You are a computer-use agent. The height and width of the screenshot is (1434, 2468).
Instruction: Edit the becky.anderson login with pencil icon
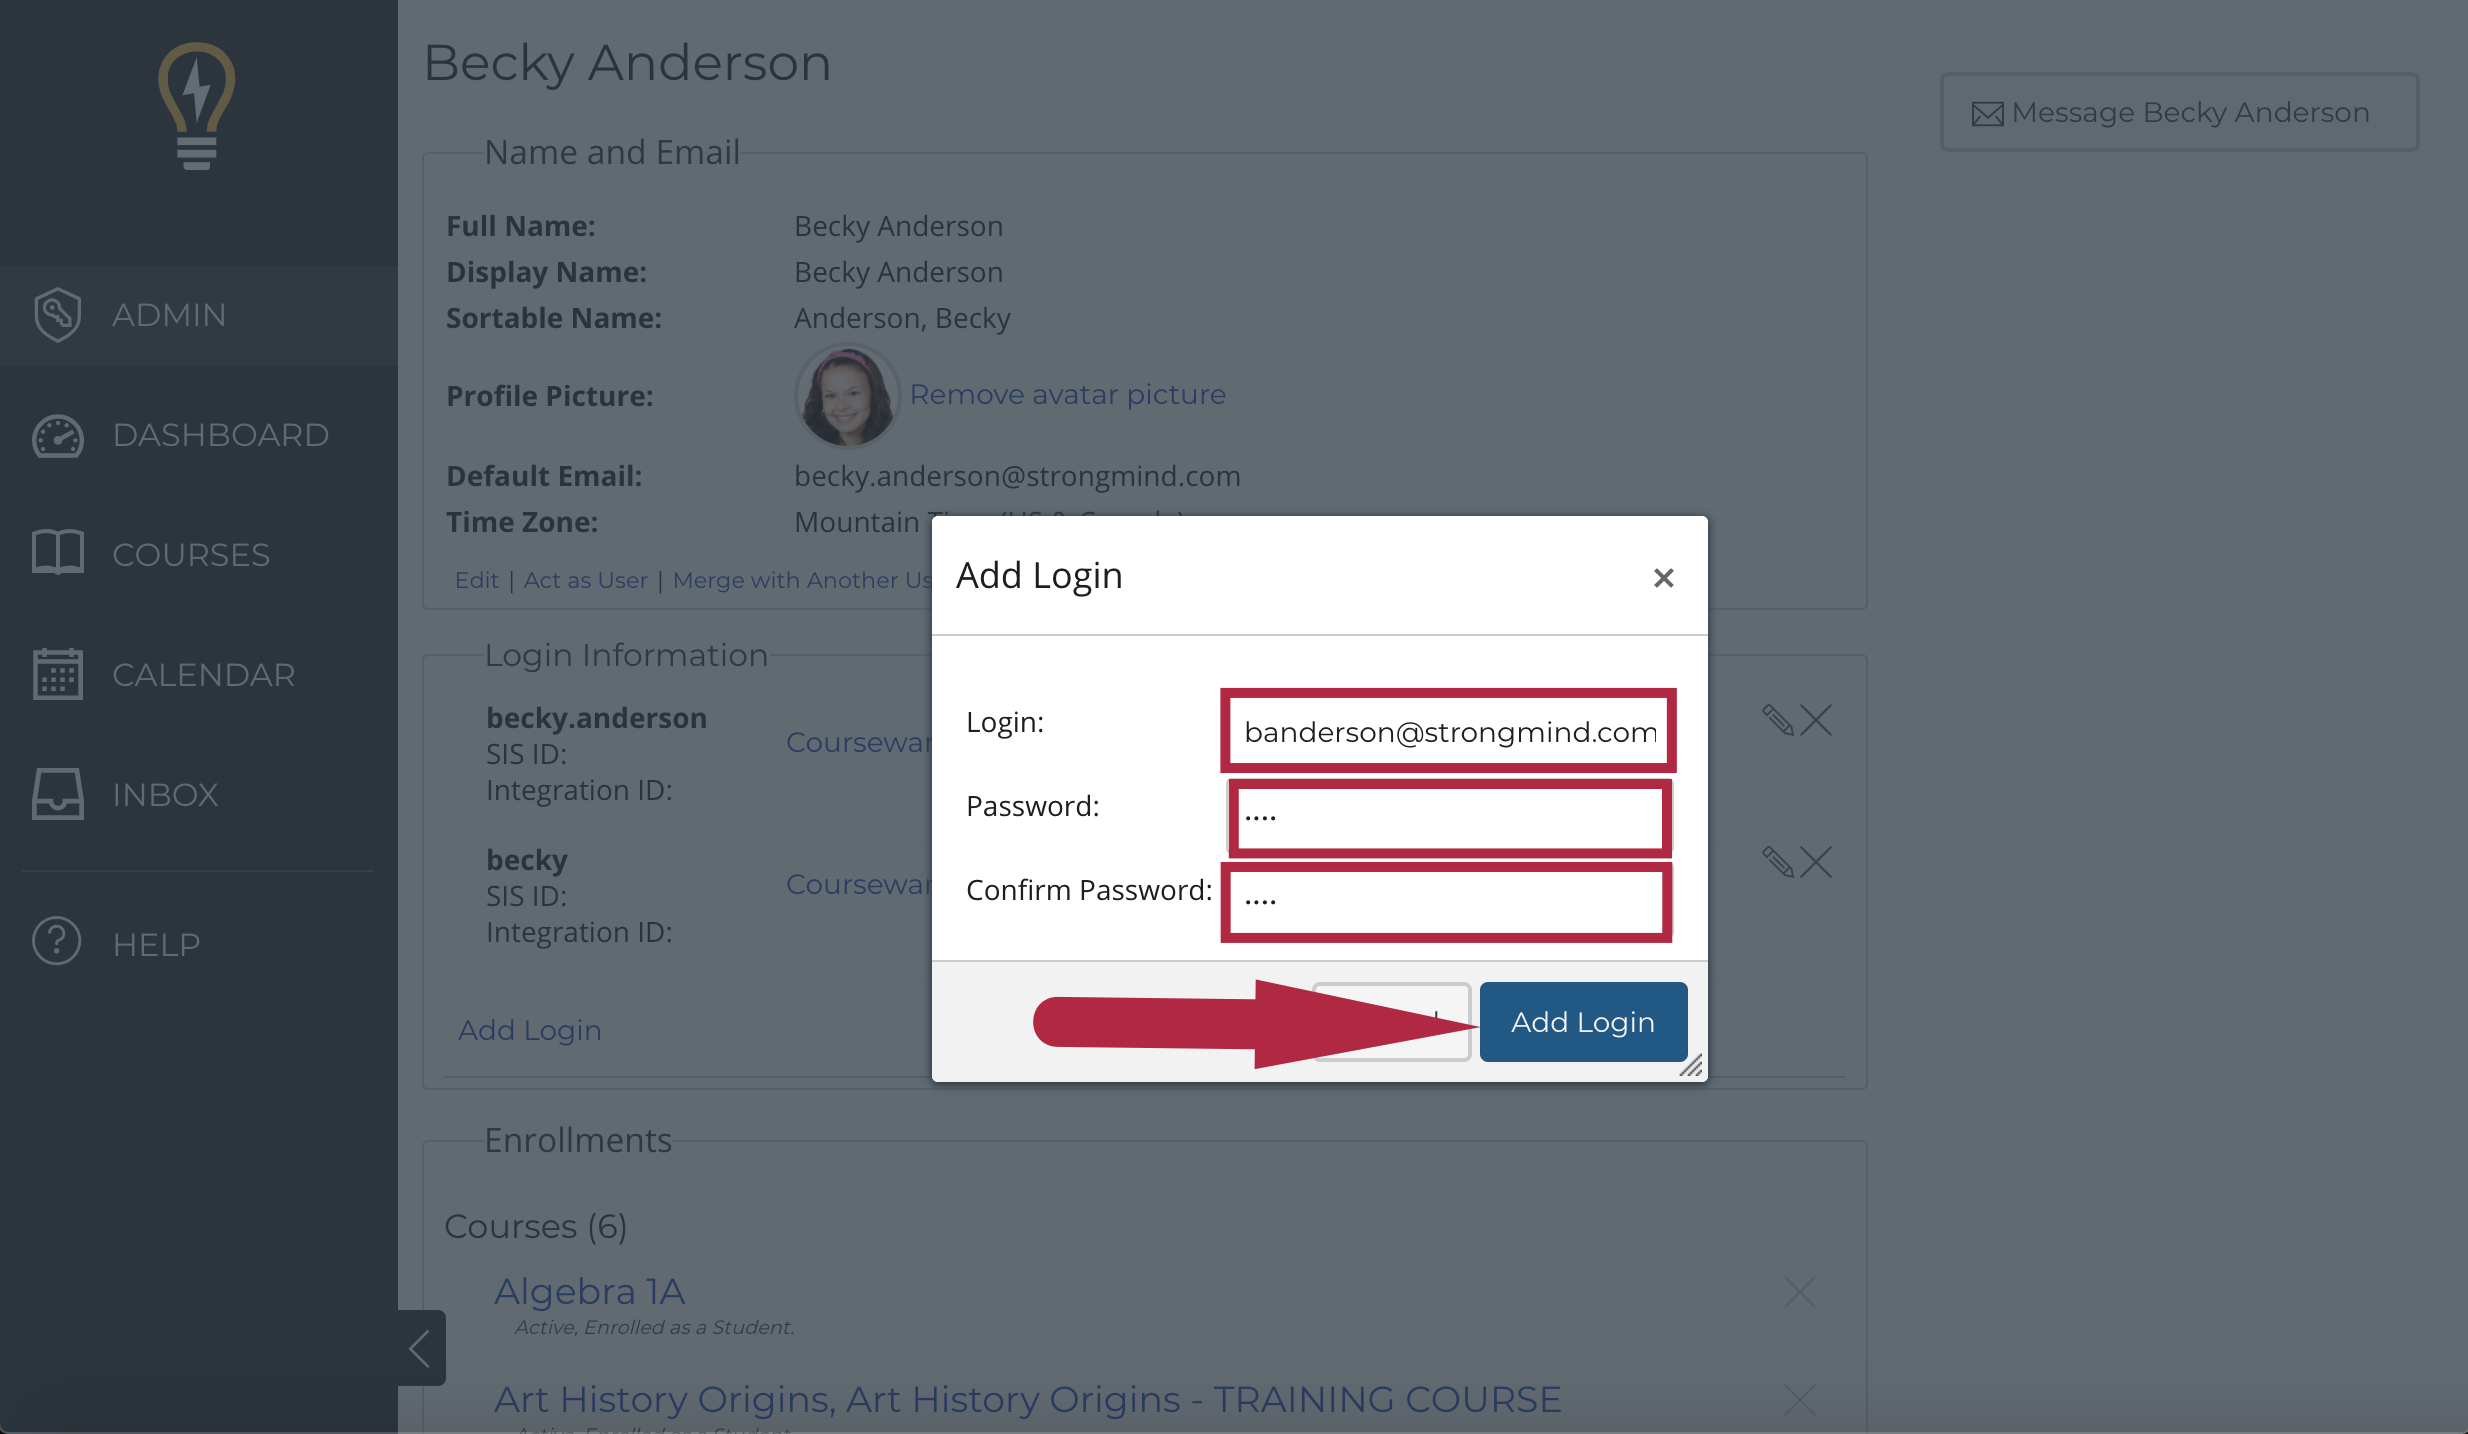[1777, 720]
